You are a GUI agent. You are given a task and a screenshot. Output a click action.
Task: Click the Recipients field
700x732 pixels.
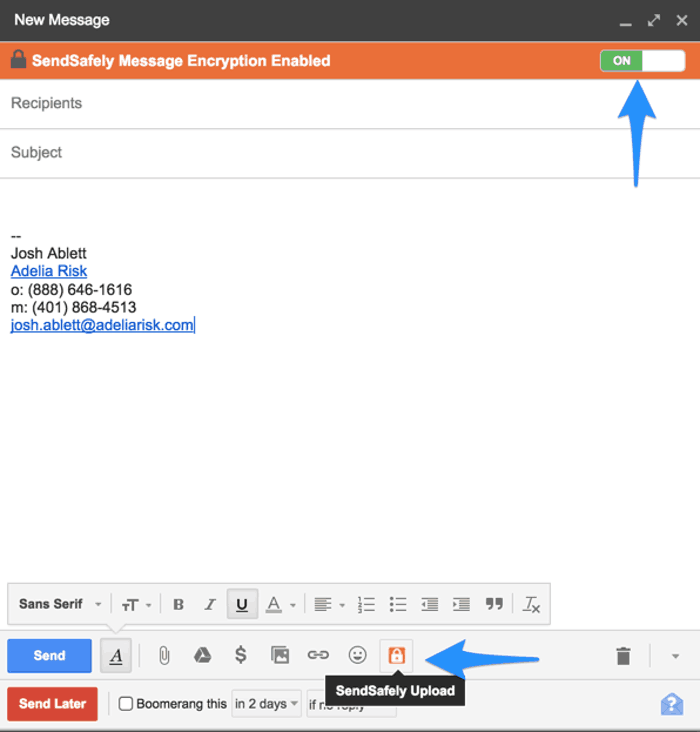[350, 103]
